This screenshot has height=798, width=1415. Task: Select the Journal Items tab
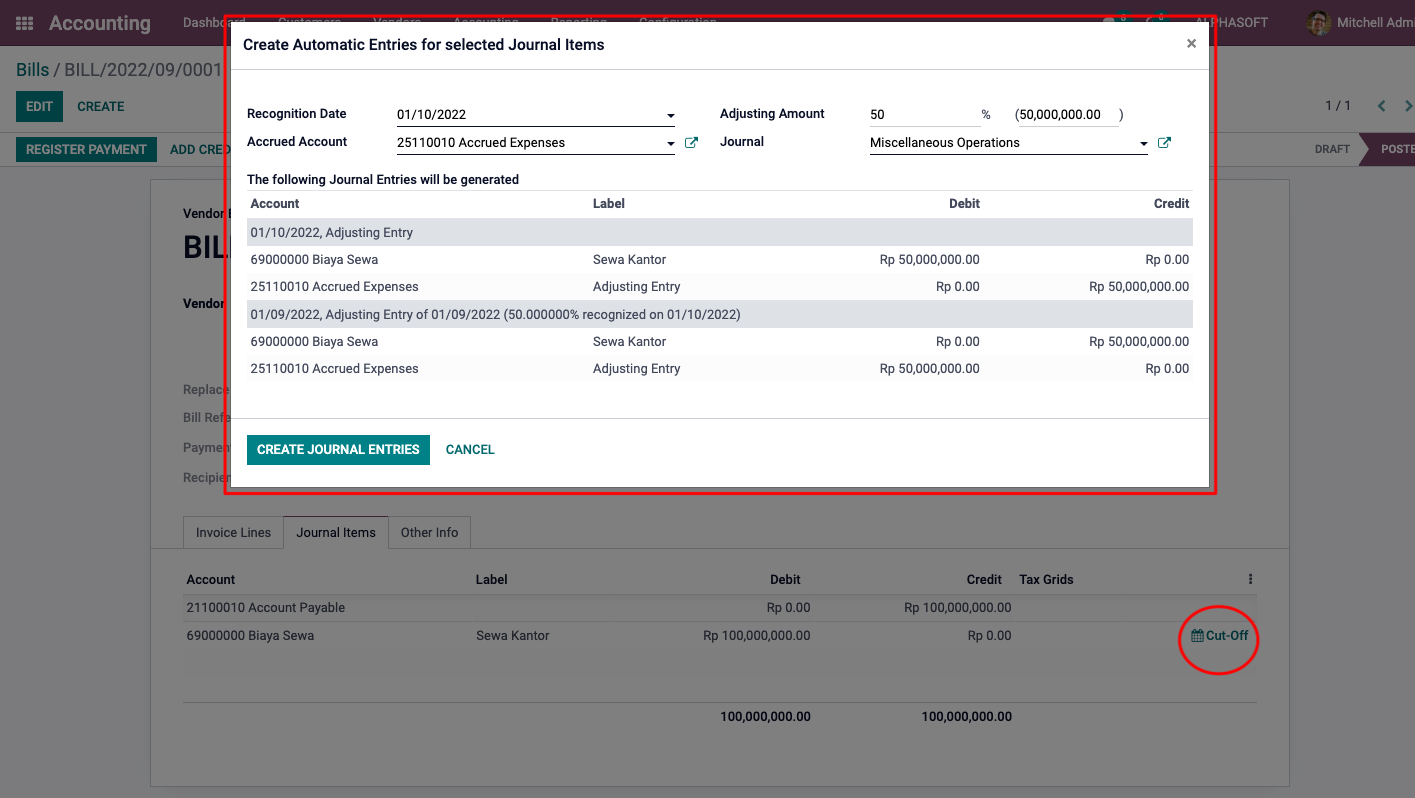point(336,532)
